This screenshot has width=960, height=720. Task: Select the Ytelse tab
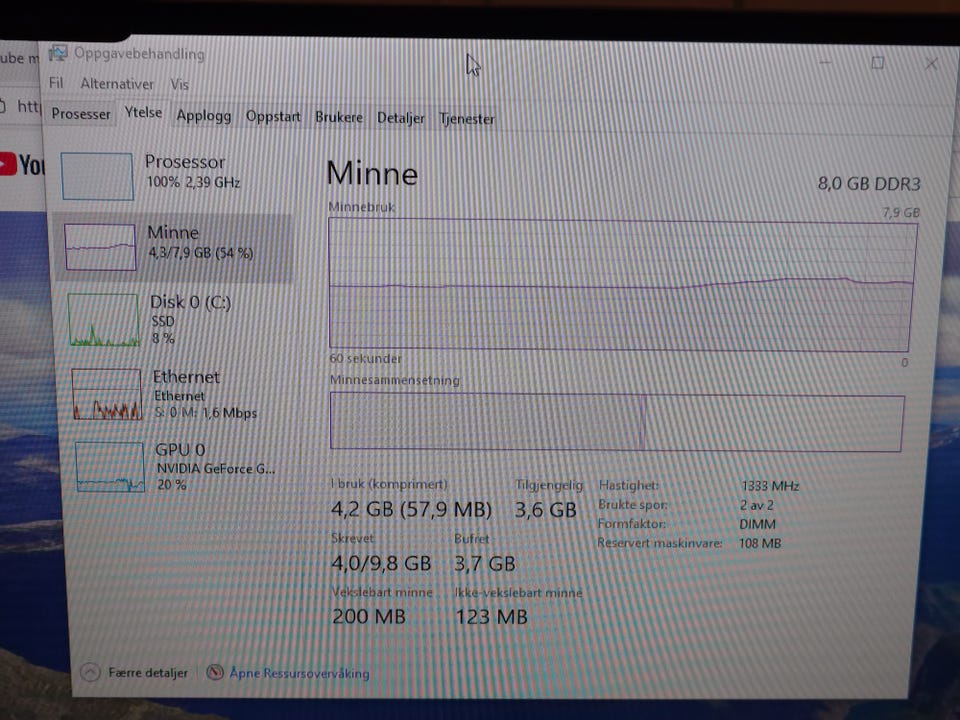coord(143,113)
